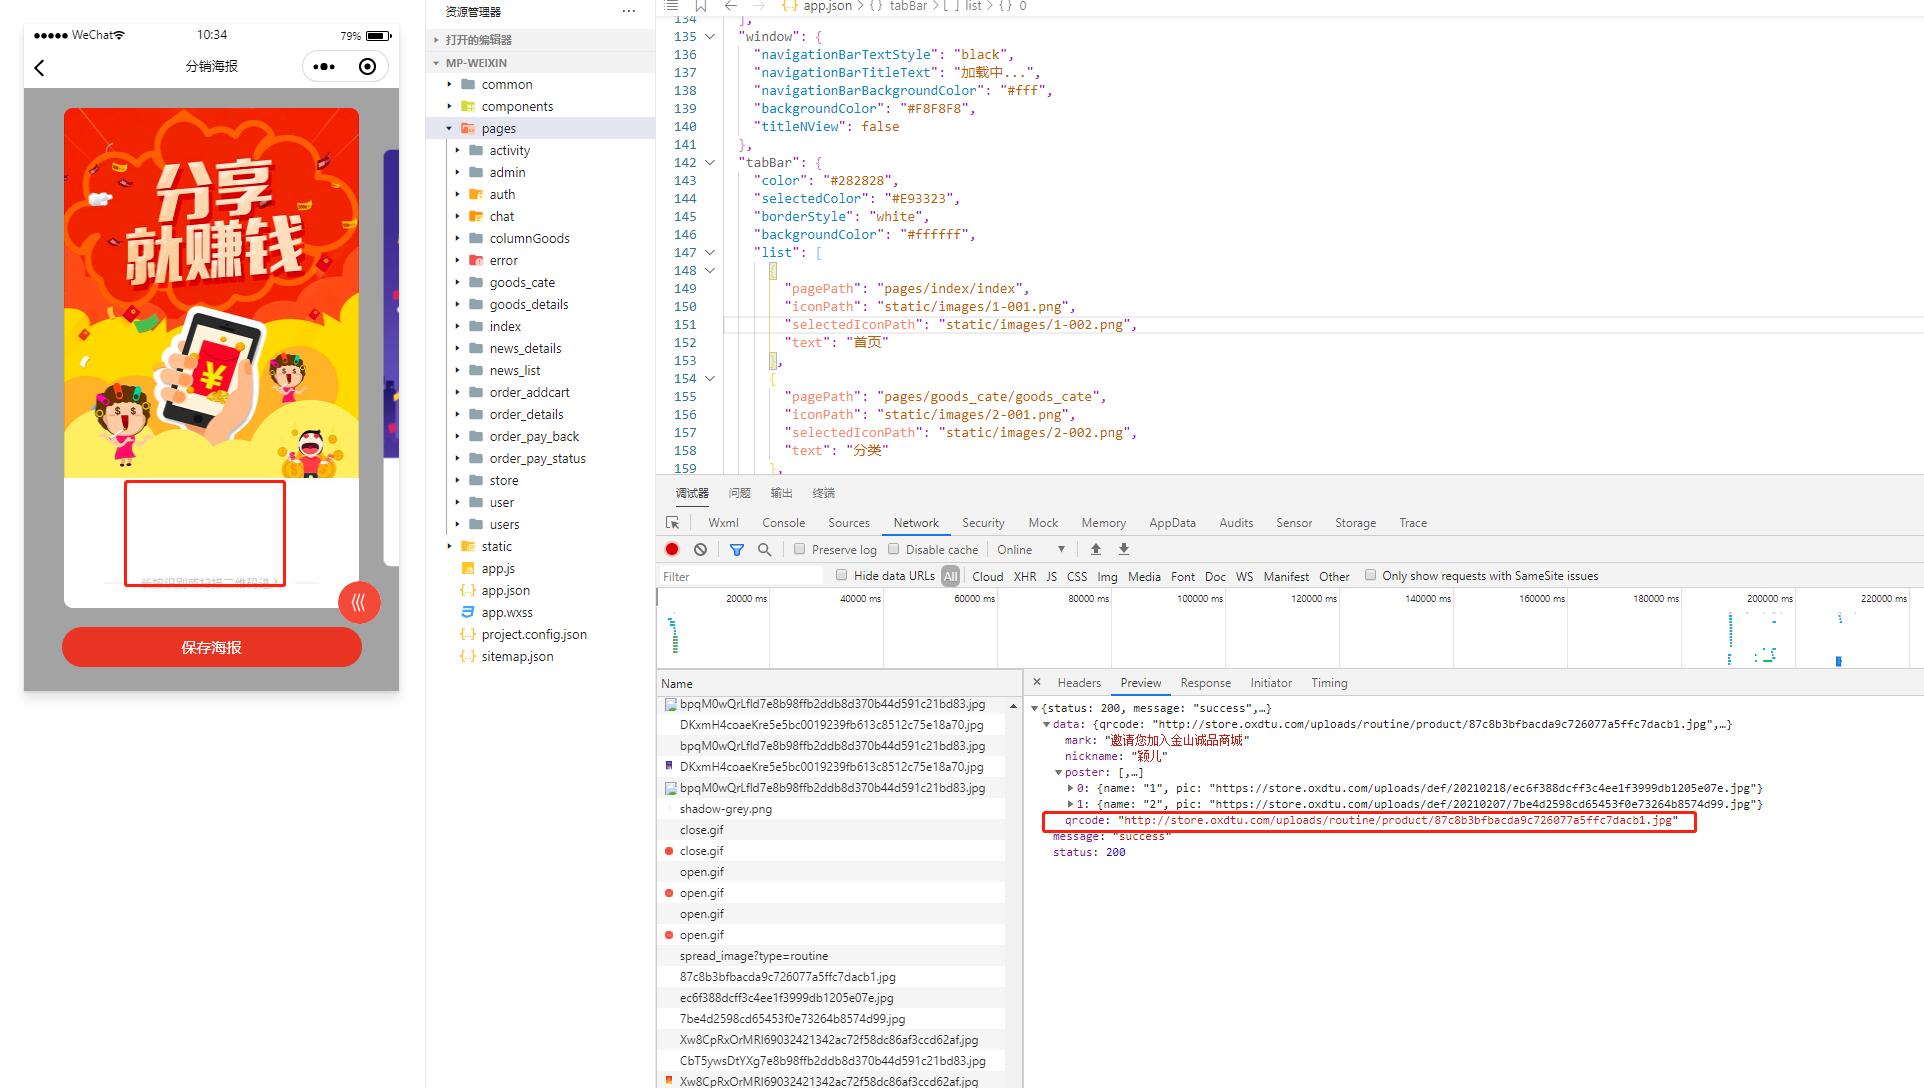Enable the Disable cache checkbox
The height and width of the screenshot is (1088, 1924).
coord(893,549)
